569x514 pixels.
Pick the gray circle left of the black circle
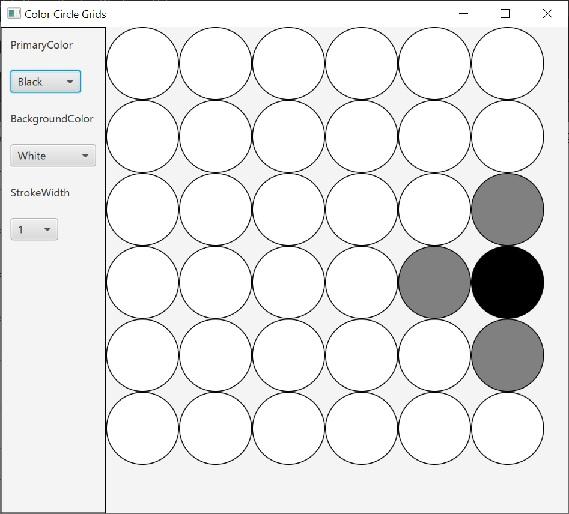point(434,282)
